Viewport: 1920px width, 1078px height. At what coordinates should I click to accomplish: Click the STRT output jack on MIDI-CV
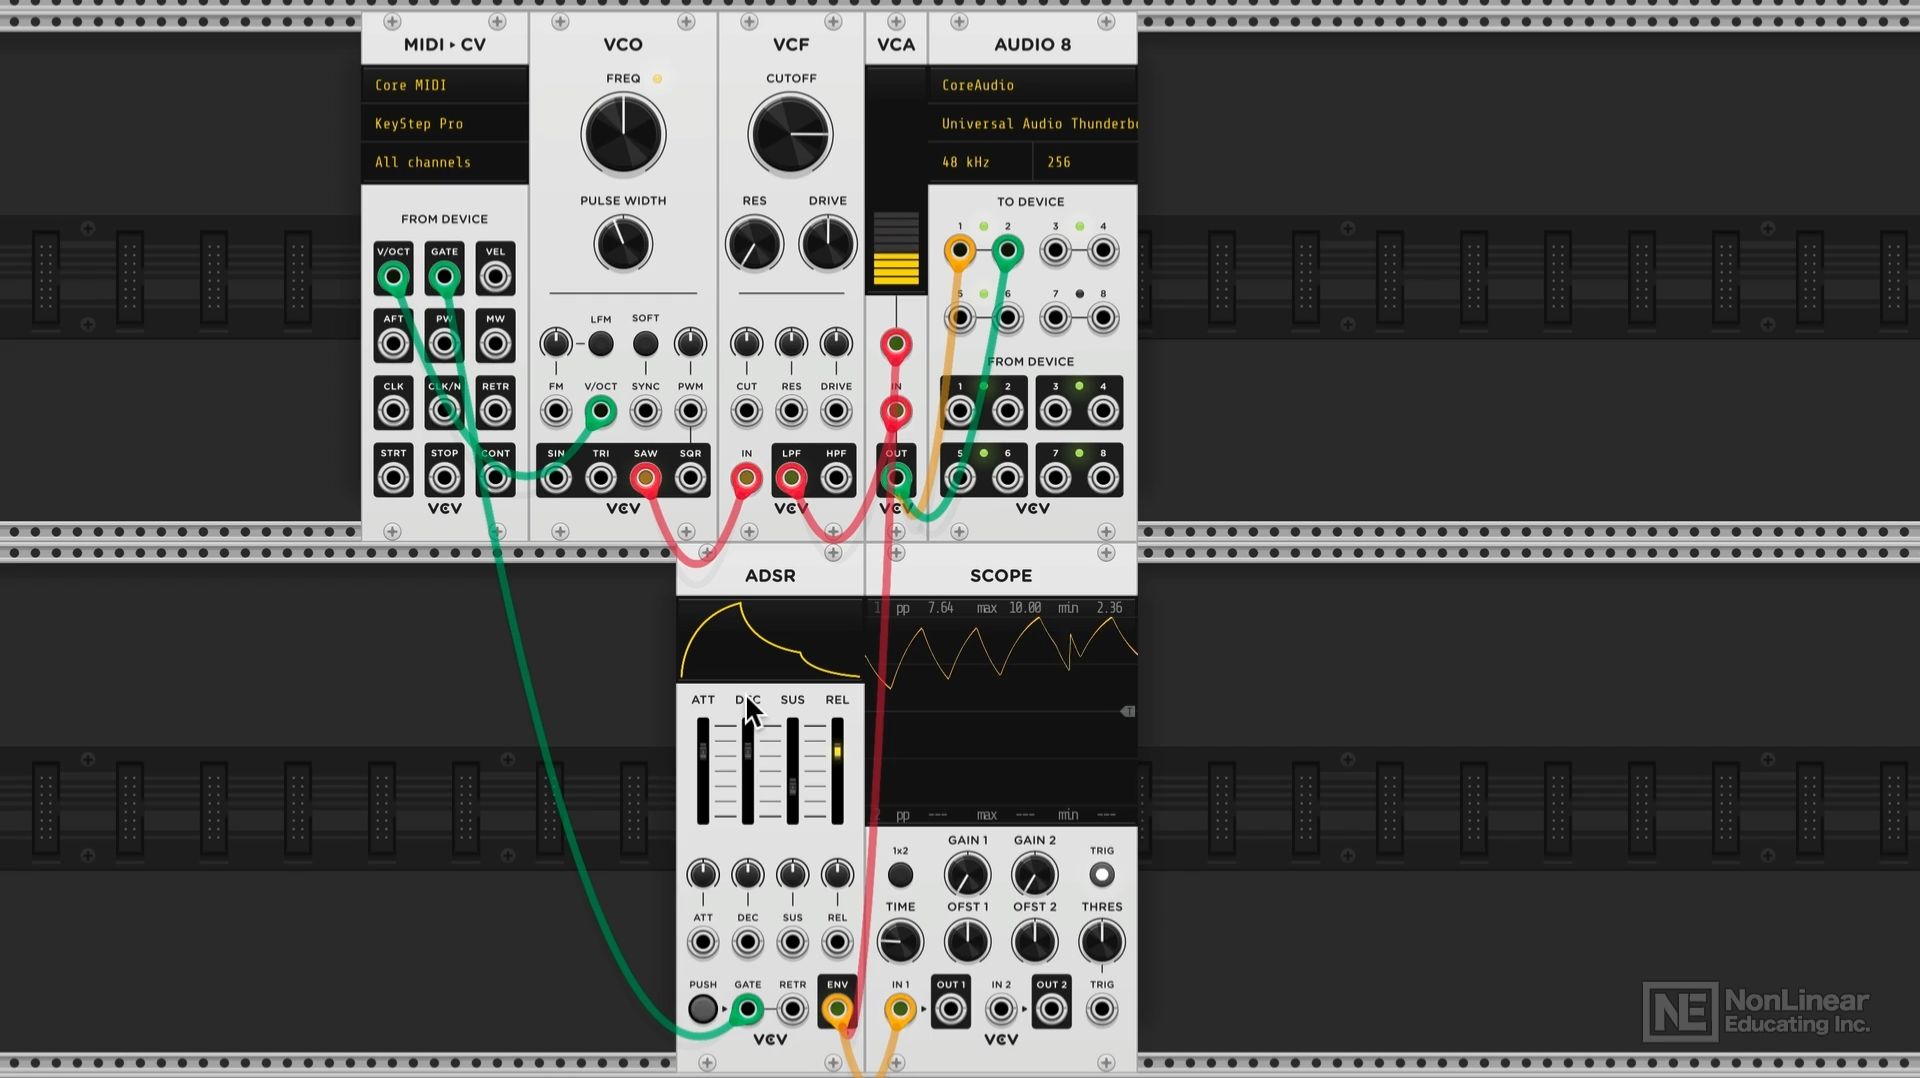tap(393, 478)
